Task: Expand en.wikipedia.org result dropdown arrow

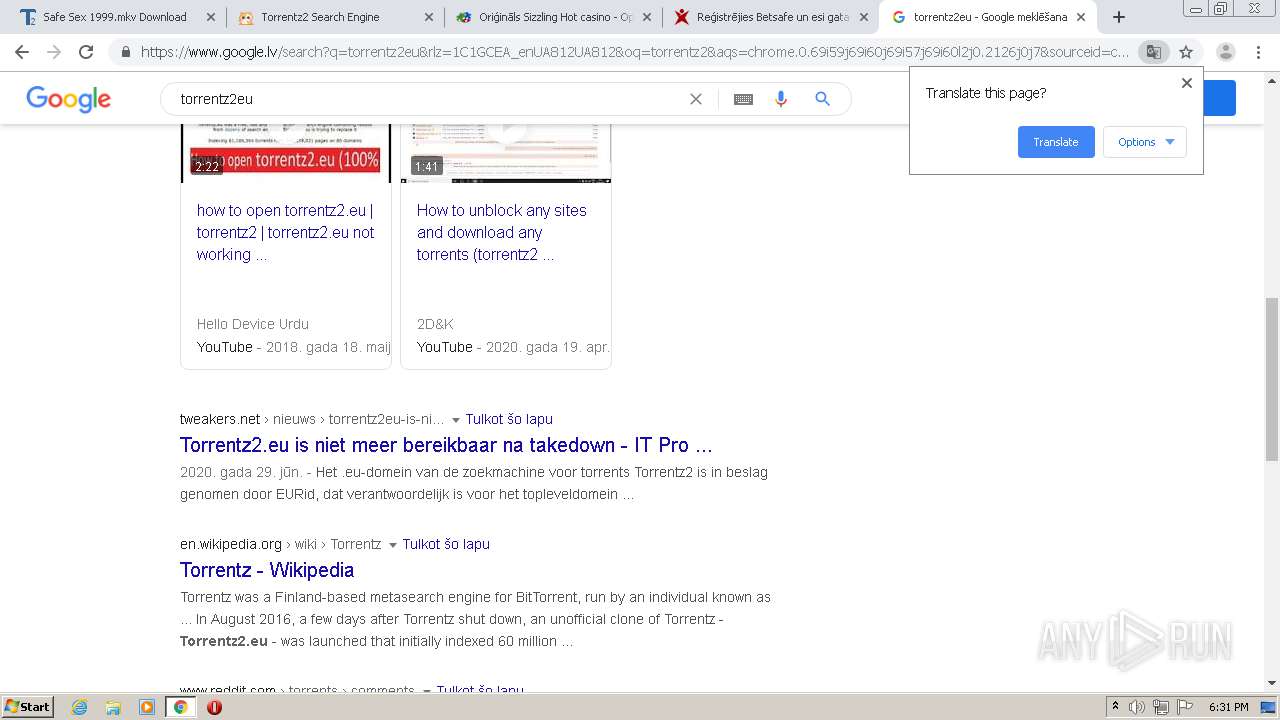Action: (393, 545)
